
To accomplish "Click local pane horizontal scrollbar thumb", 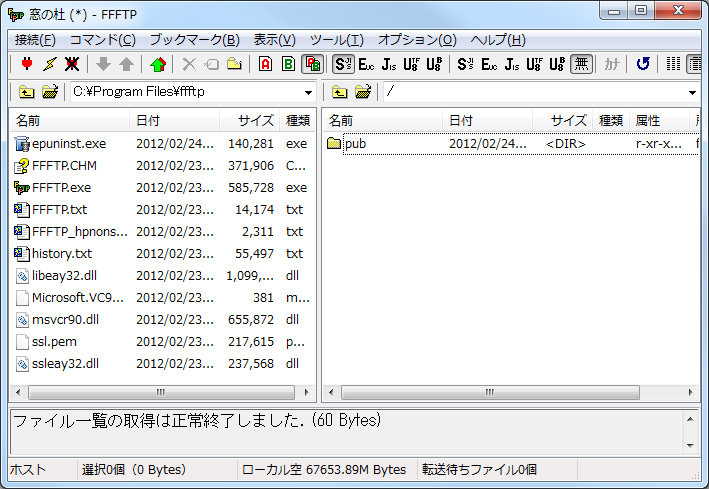I will tap(161, 392).
